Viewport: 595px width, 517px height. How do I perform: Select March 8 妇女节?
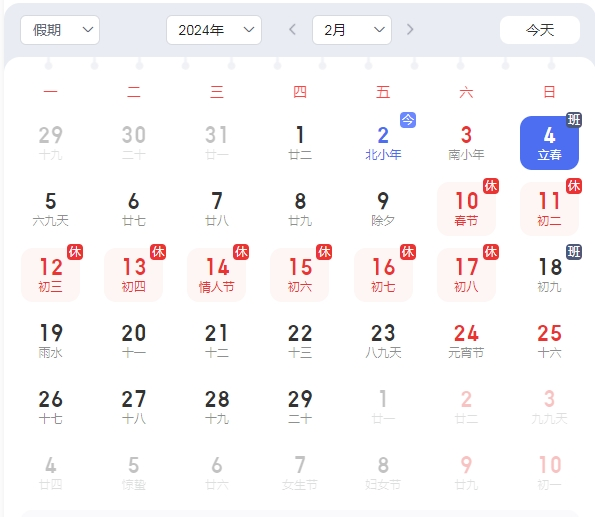383,473
